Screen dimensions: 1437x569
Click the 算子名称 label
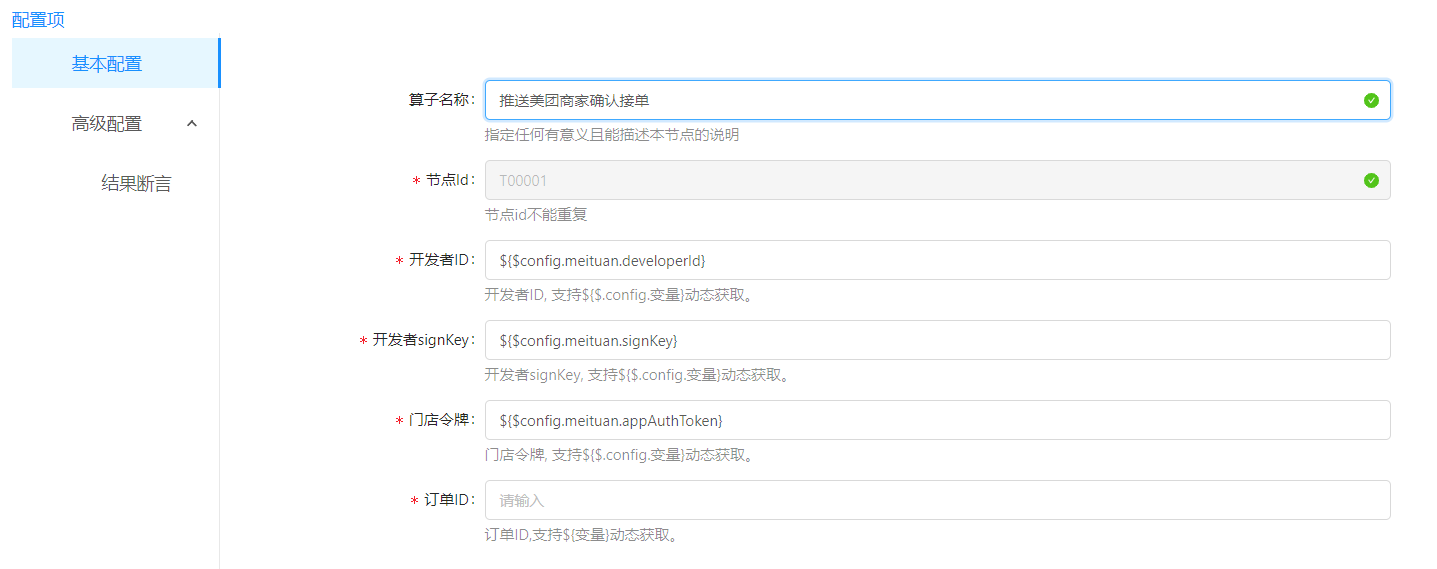(441, 100)
